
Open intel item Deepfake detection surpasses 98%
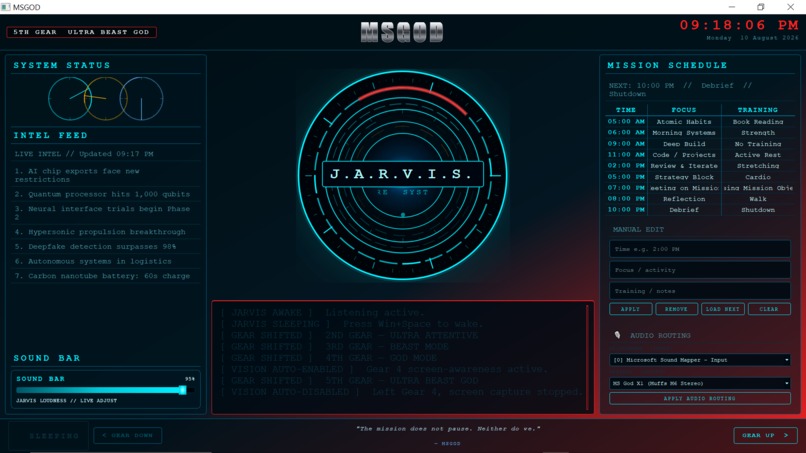(106, 247)
